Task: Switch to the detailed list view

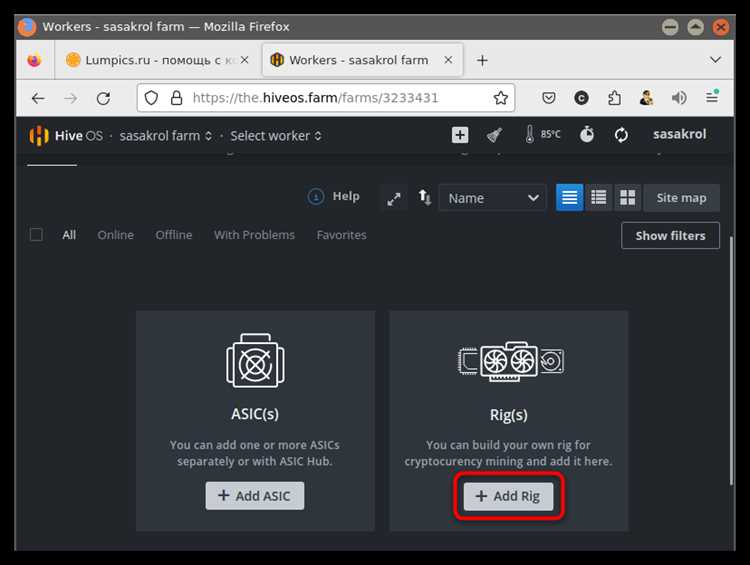Action: tap(598, 197)
